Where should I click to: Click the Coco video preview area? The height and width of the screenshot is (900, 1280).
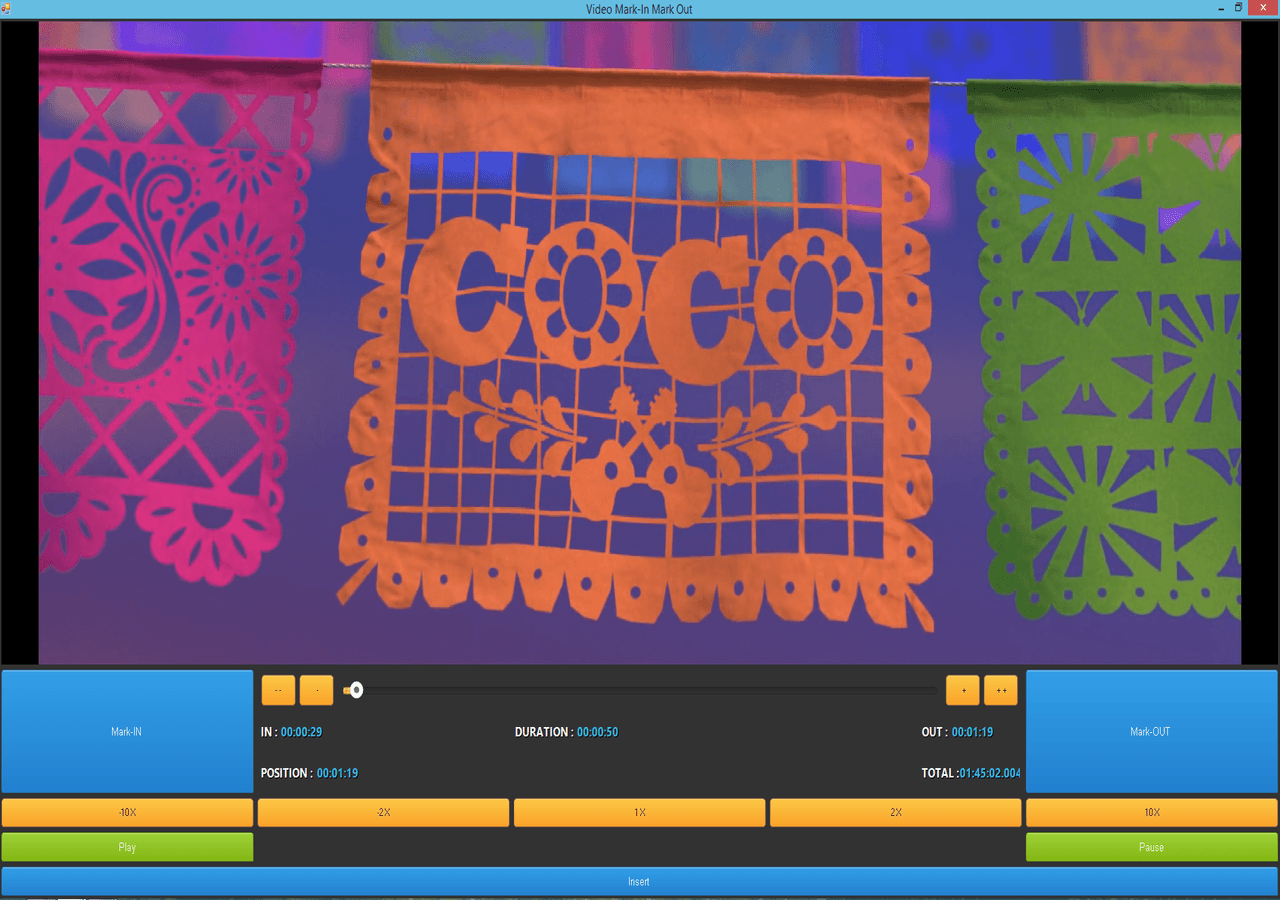point(640,342)
